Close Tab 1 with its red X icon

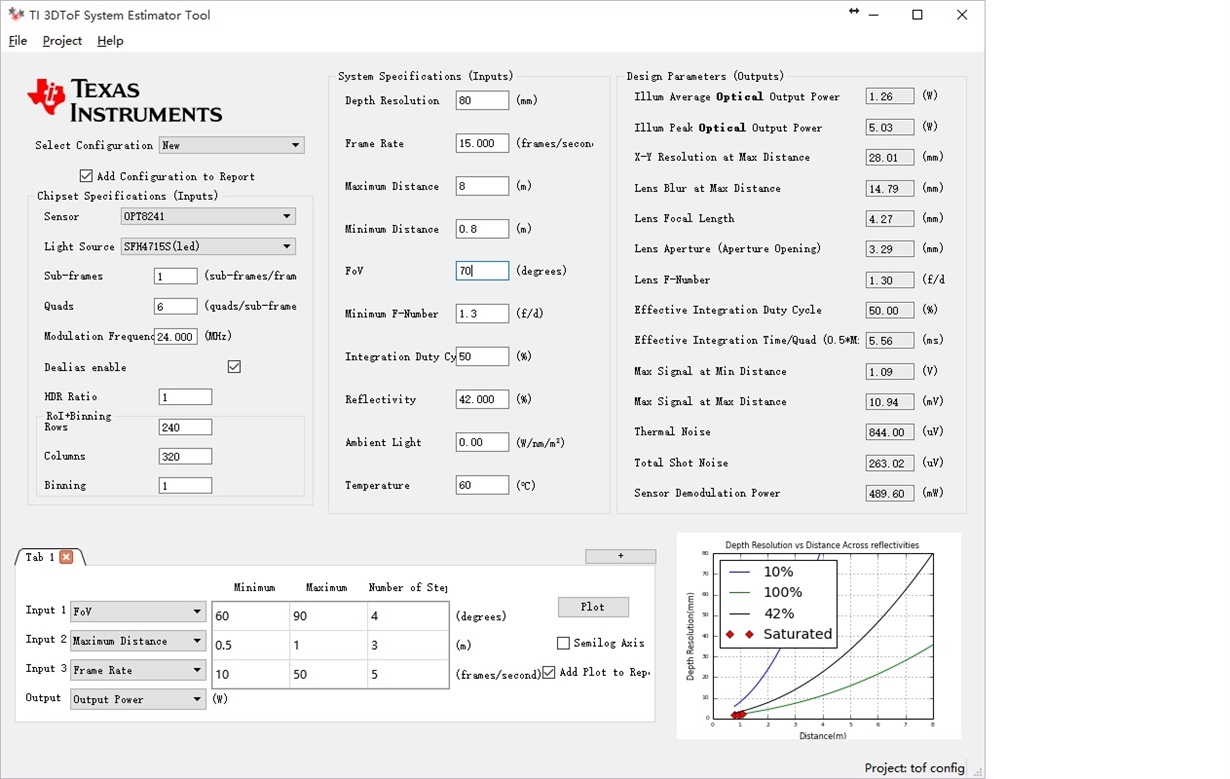tap(66, 557)
